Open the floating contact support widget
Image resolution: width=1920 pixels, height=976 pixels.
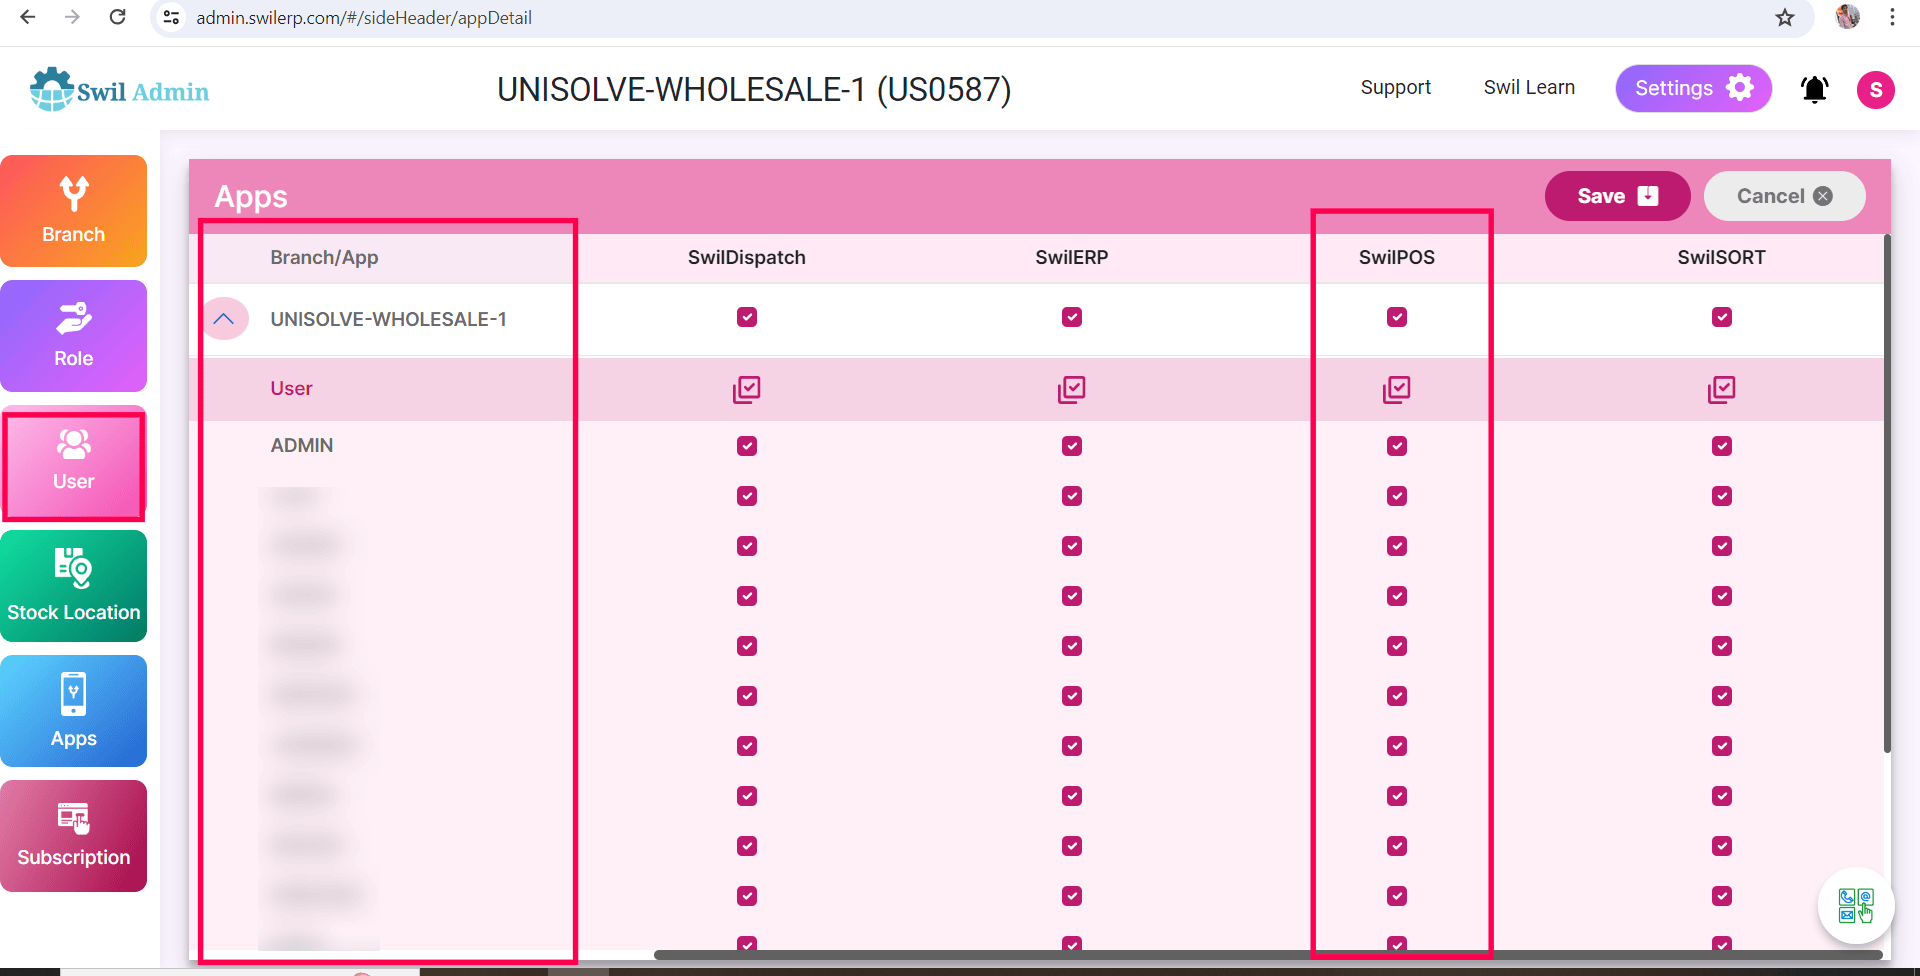(x=1856, y=906)
